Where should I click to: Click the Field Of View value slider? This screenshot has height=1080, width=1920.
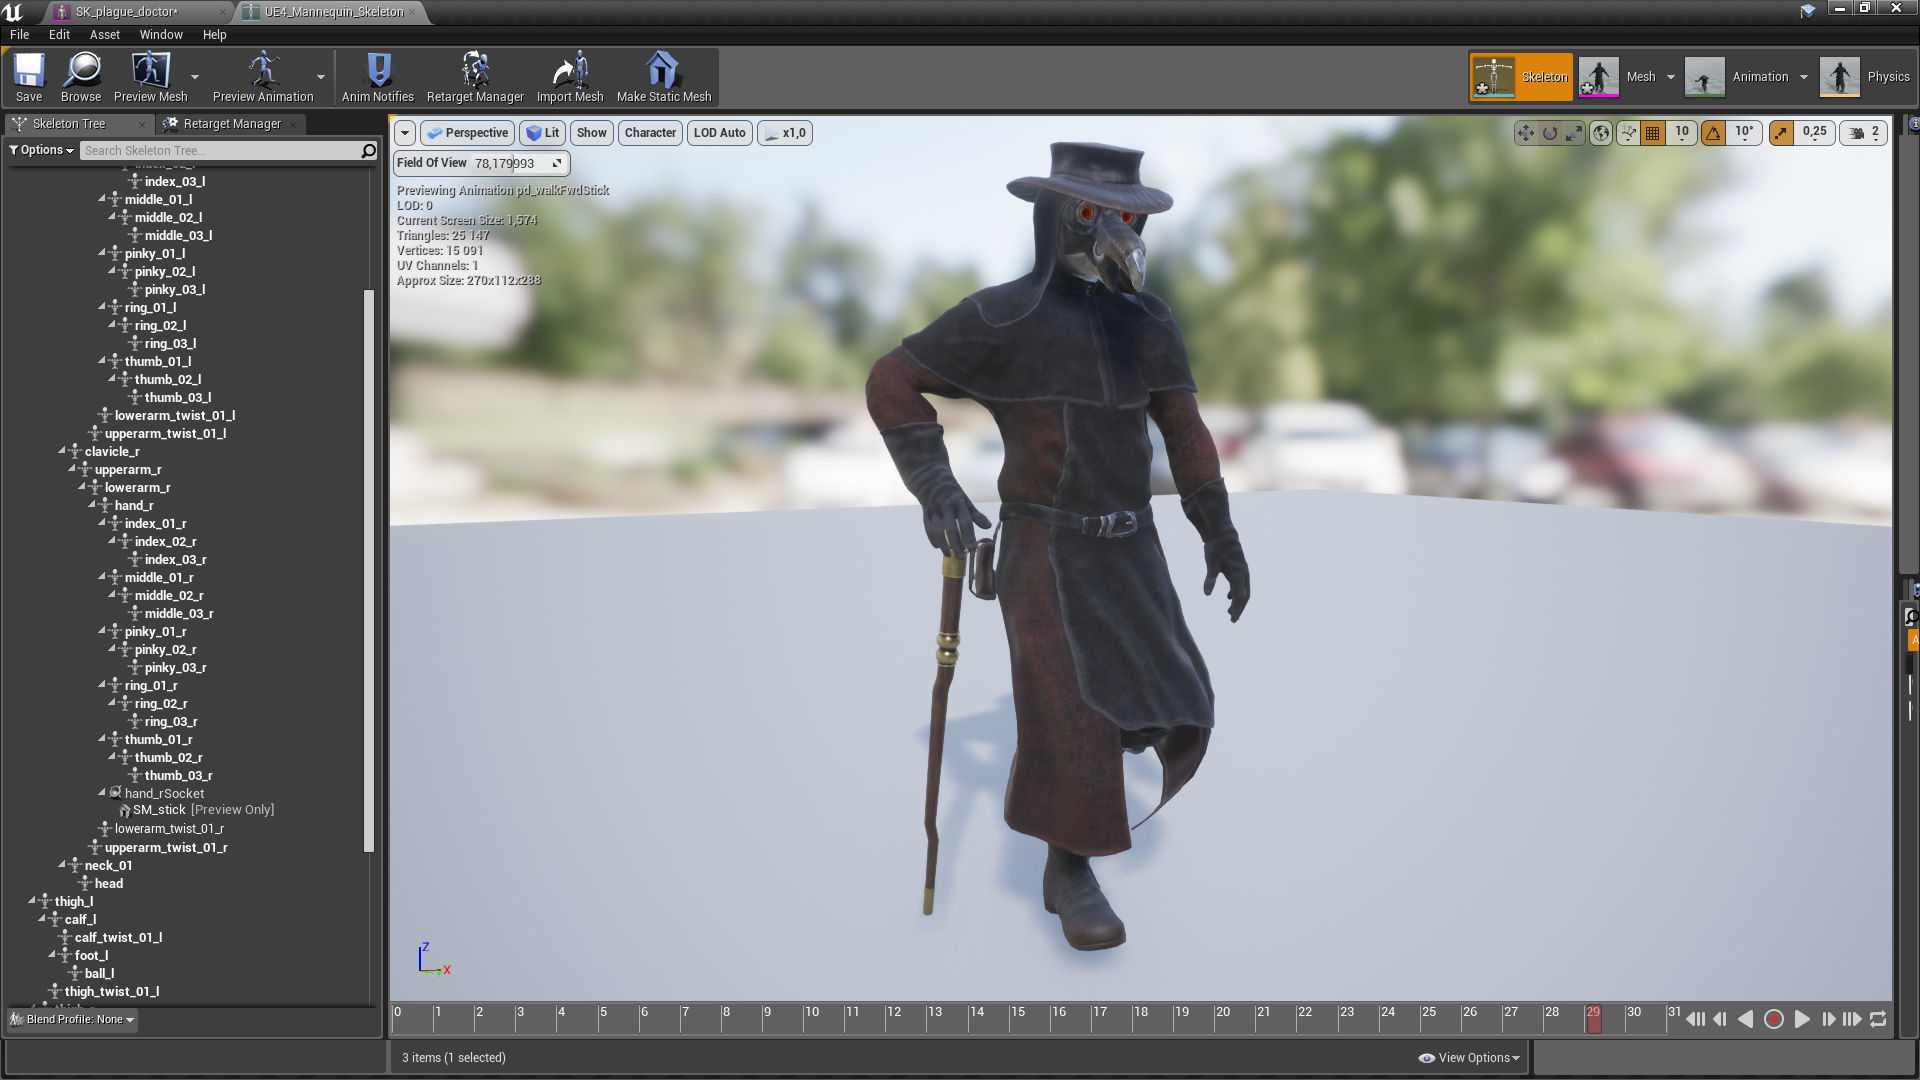pyautogui.click(x=518, y=163)
